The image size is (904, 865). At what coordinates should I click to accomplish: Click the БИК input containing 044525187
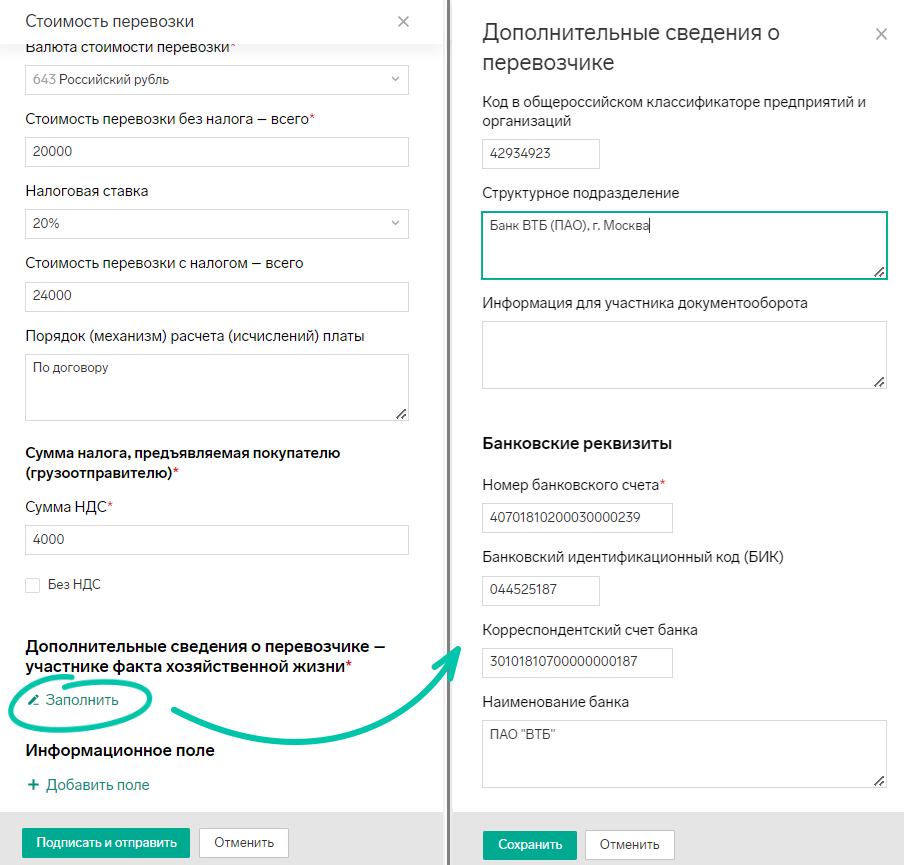pos(541,591)
